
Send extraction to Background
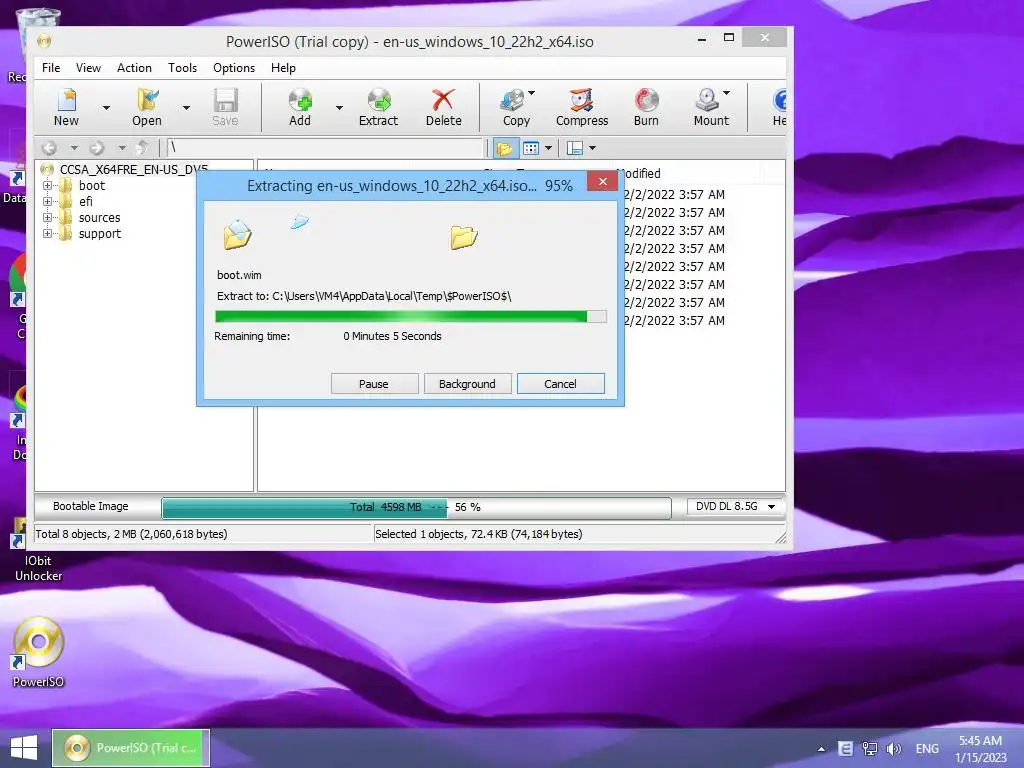click(x=467, y=384)
